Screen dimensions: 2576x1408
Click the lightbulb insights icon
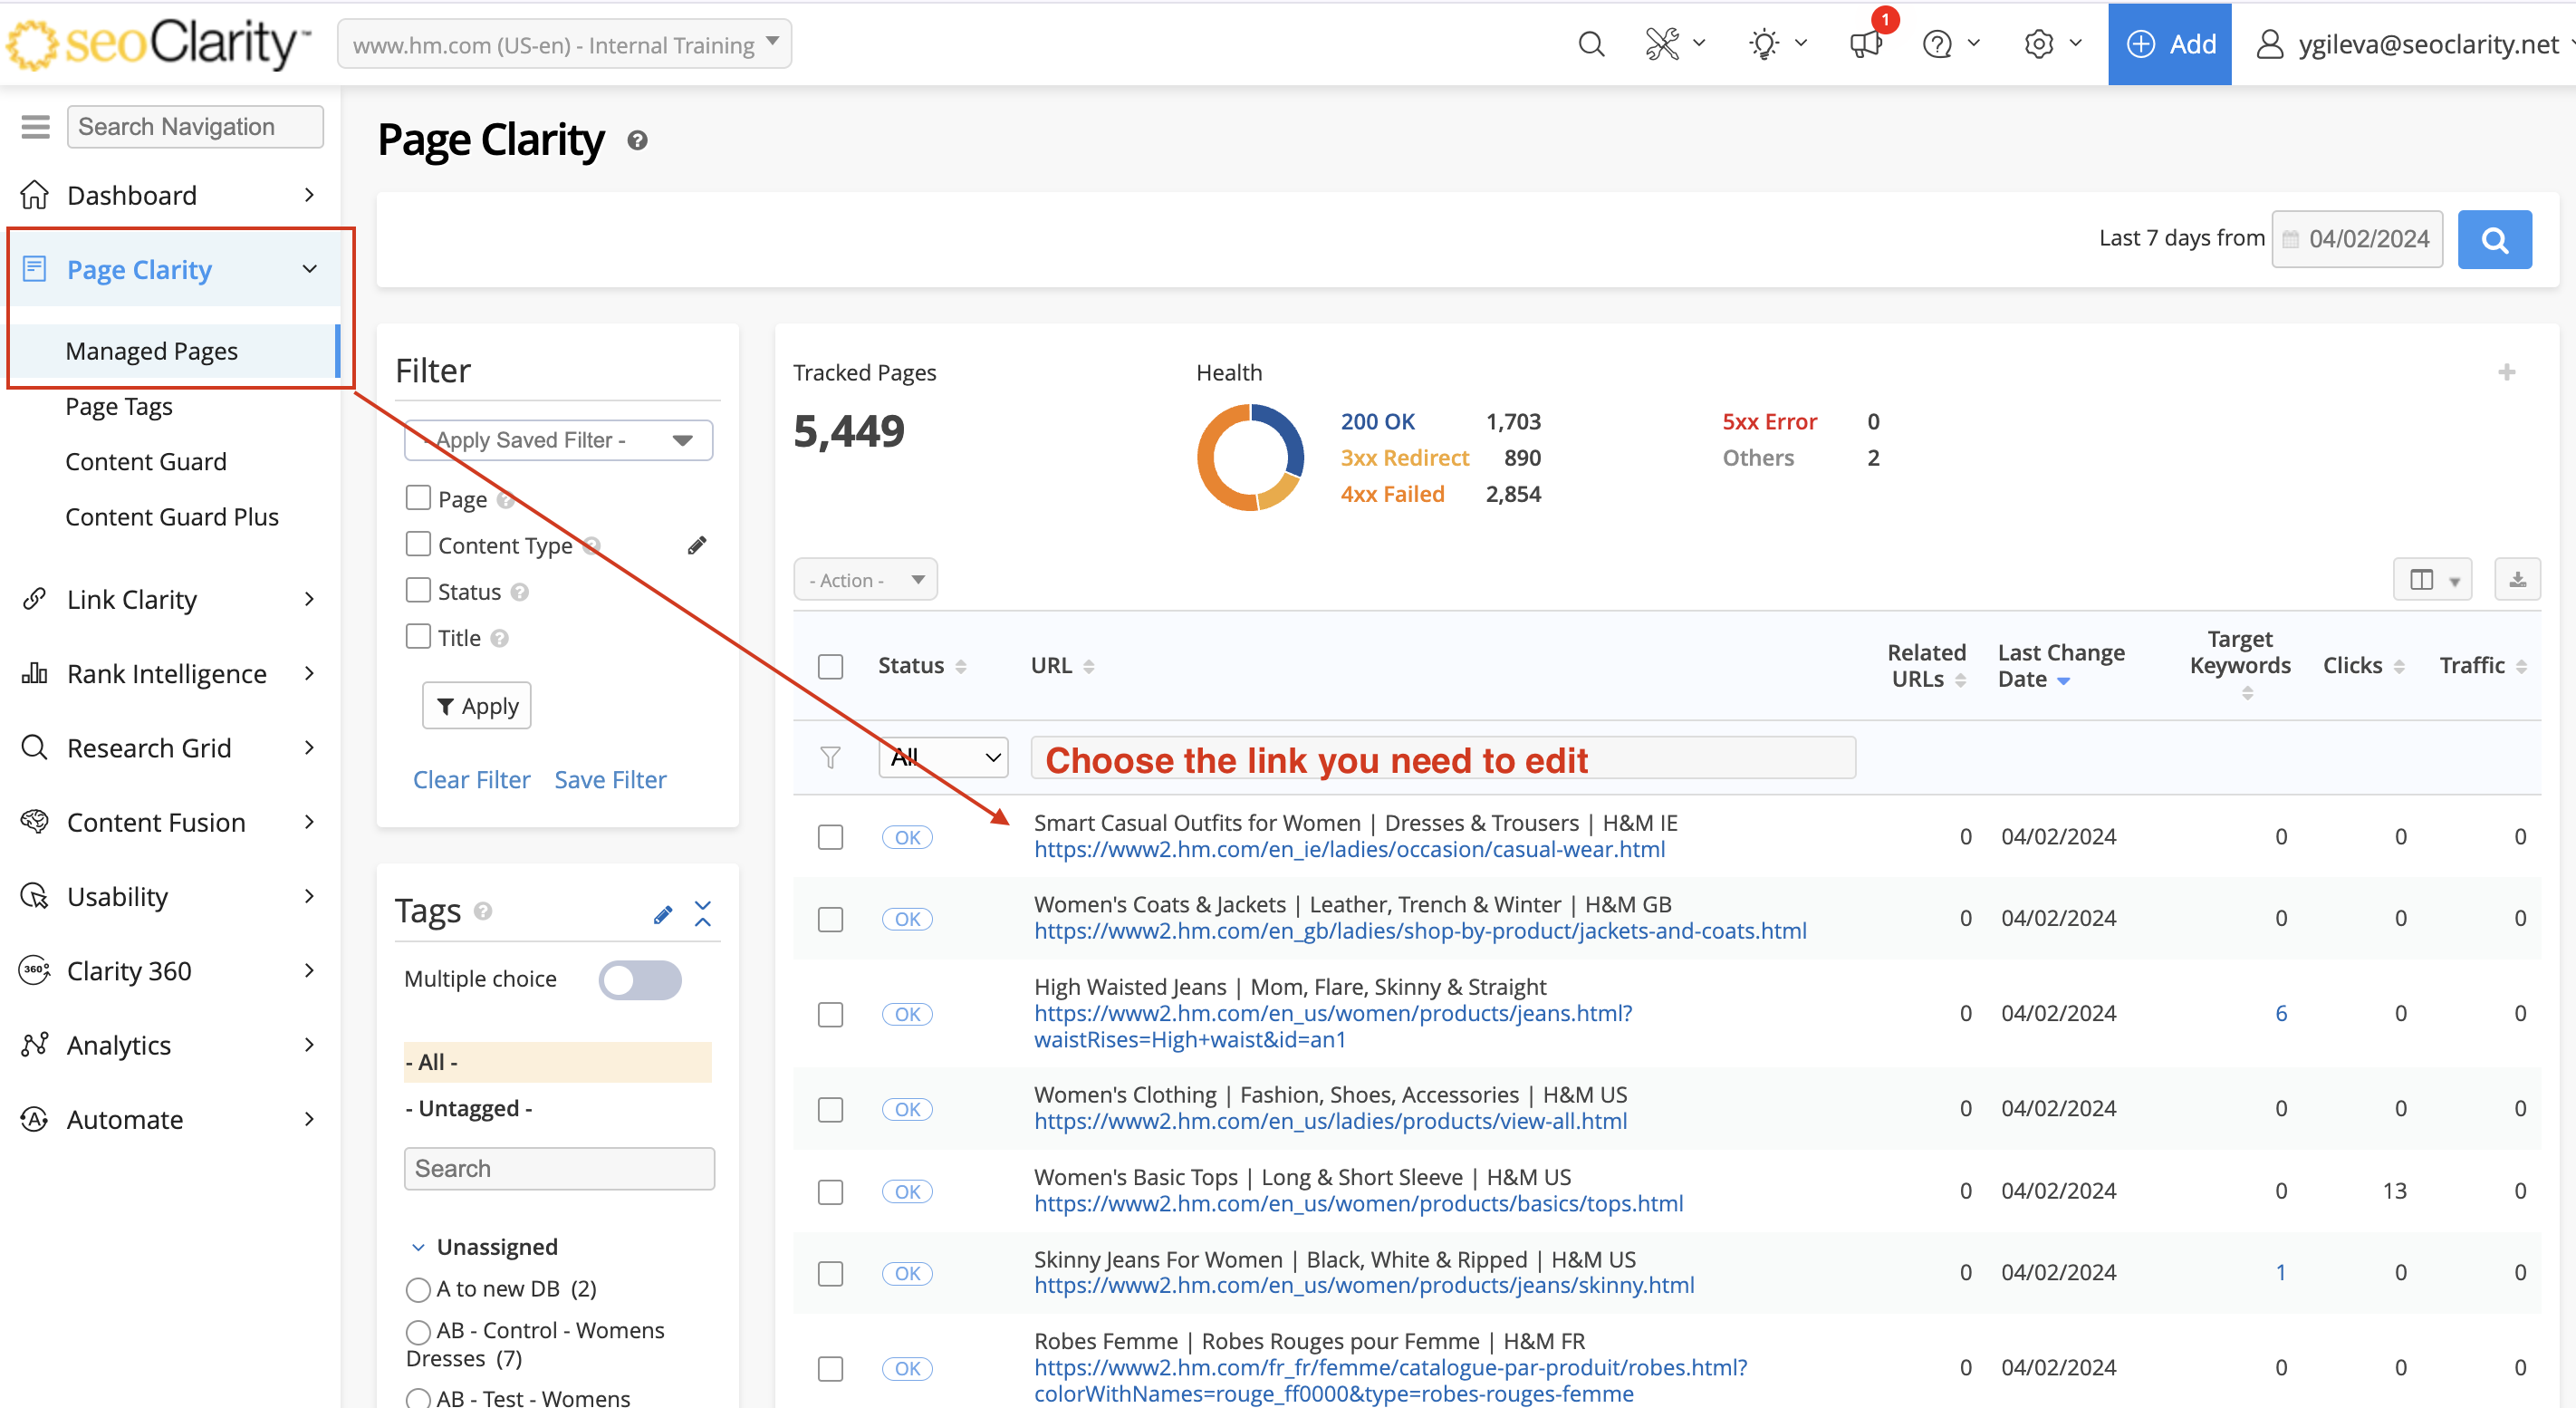1765,44
